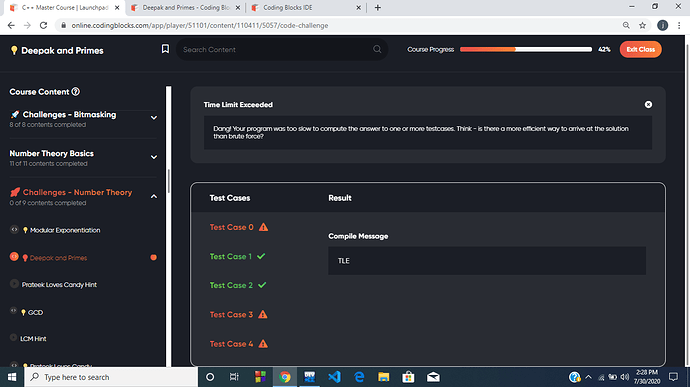Close the Coding Blocks IDE tab
The height and width of the screenshot is (387, 690).
pyautogui.click(x=358, y=7)
